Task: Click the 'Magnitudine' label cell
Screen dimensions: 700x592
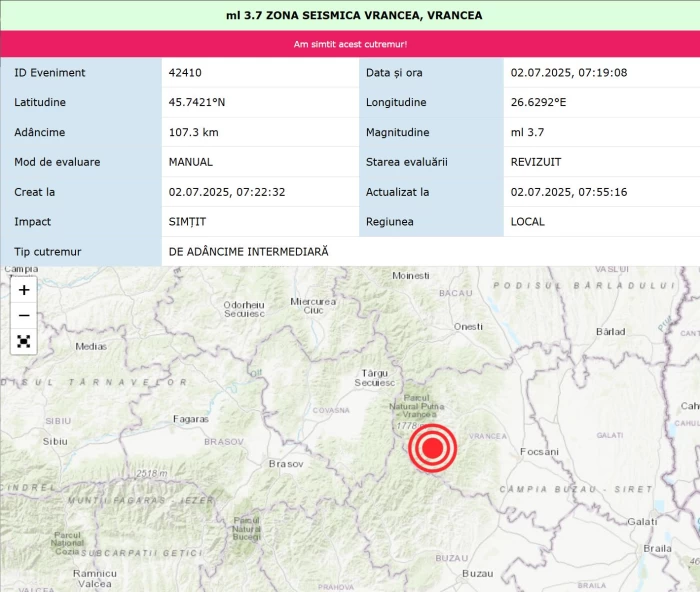Action: pyautogui.click(x=431, y=132)
